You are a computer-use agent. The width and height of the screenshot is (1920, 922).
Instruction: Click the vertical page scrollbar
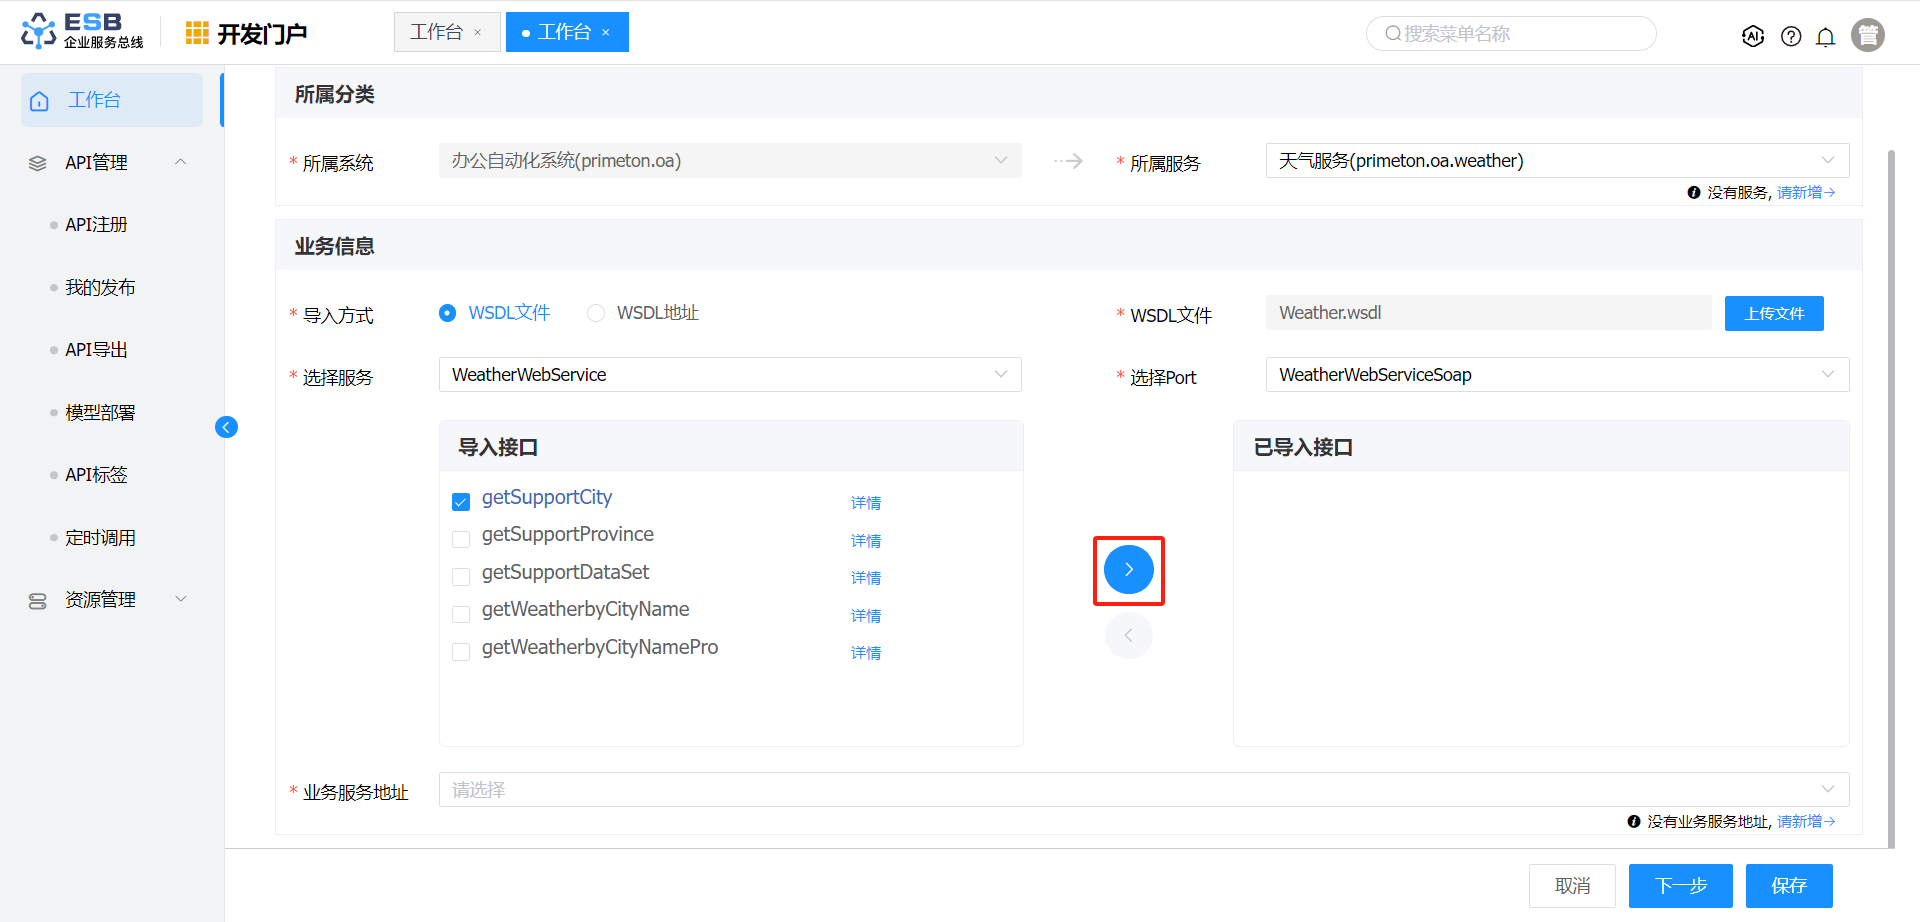1890,498
